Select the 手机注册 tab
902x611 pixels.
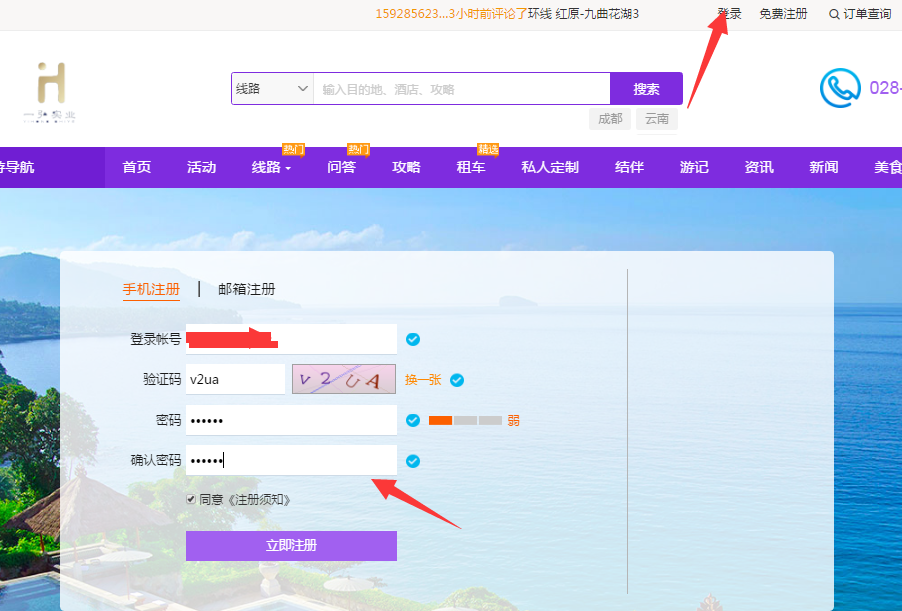point(151,289)
